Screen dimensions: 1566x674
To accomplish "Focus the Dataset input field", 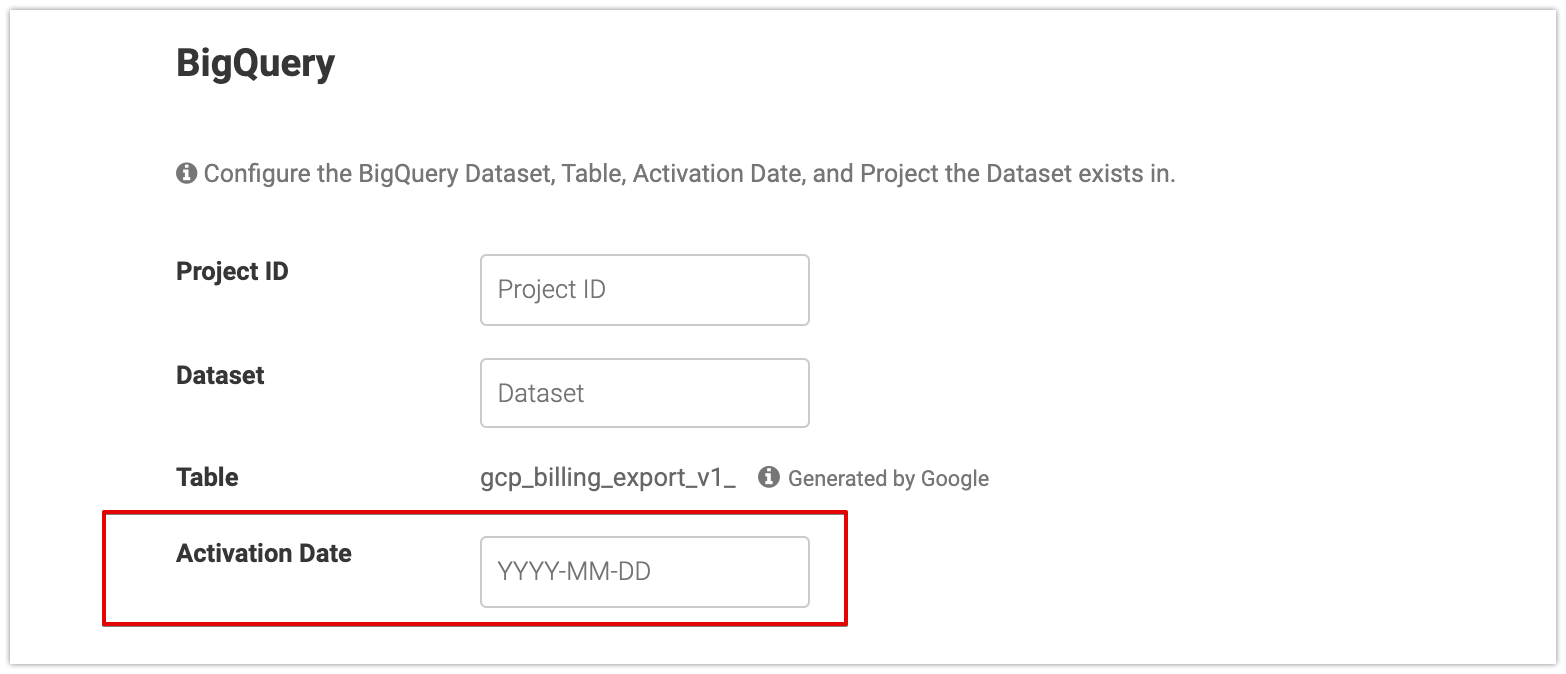I will pyautogui.click(x=644, y=393).
